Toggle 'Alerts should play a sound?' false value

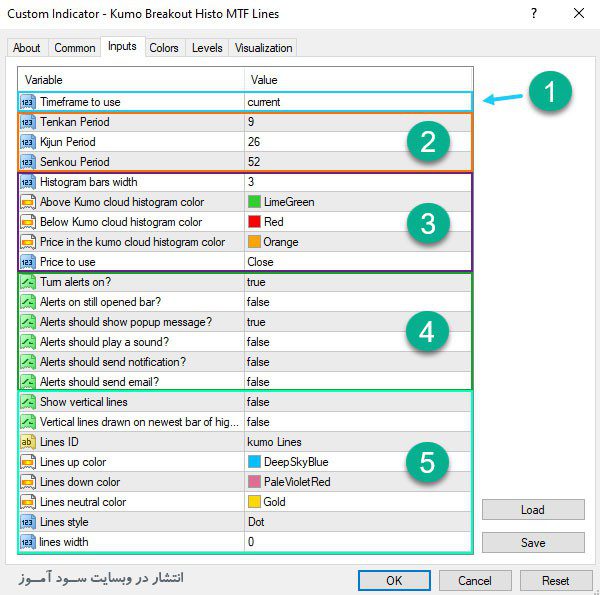(x=357, y=342)
